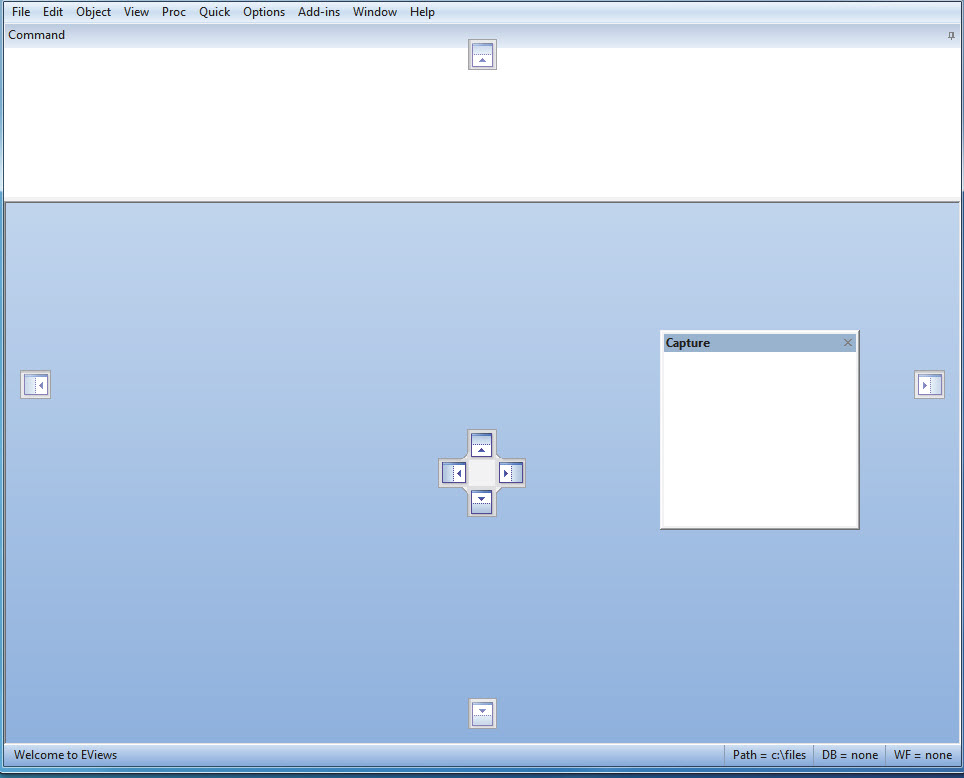Open the Options menu
This screenshot has width=964, height=778.
tap(263, 11)
